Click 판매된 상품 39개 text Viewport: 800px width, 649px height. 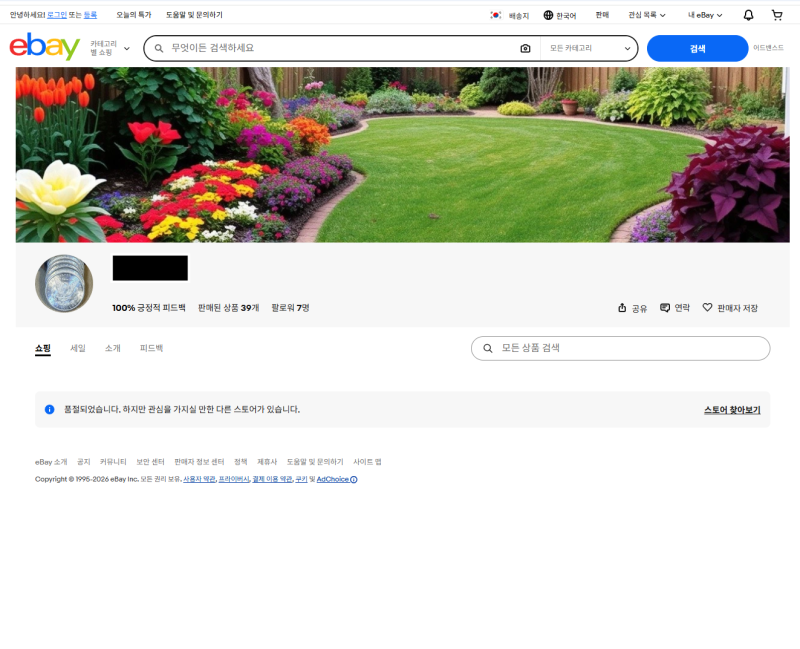229,308
